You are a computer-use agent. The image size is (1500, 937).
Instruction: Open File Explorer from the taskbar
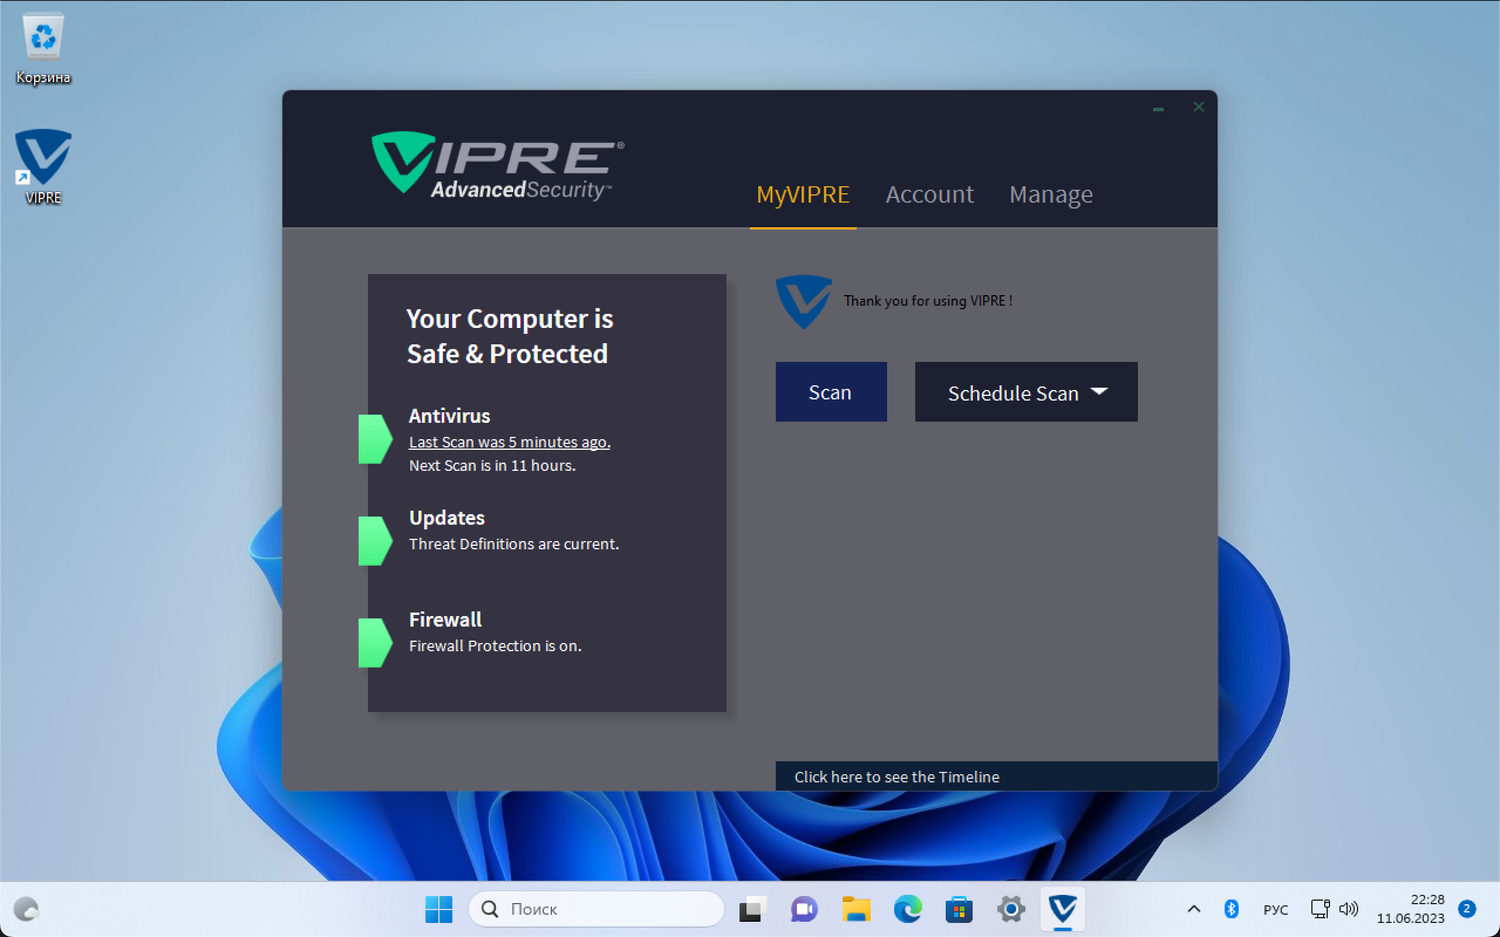[x=856, y=909]
